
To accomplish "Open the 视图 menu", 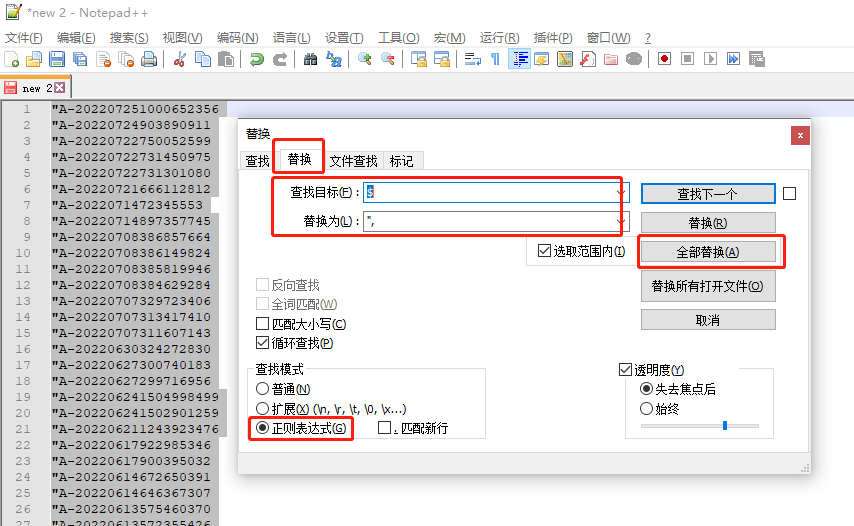I will pos(182,38).
